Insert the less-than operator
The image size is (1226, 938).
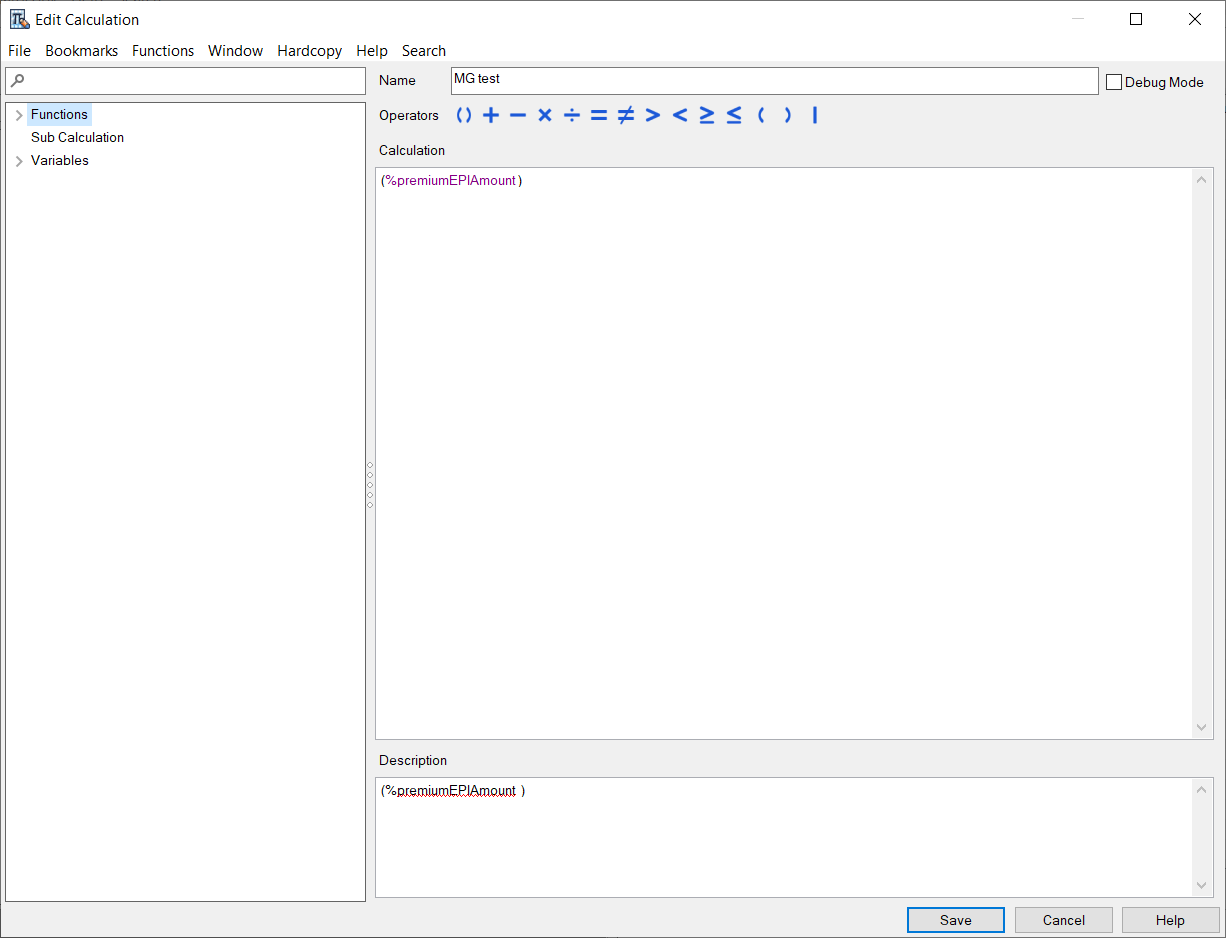coord(679,115)
